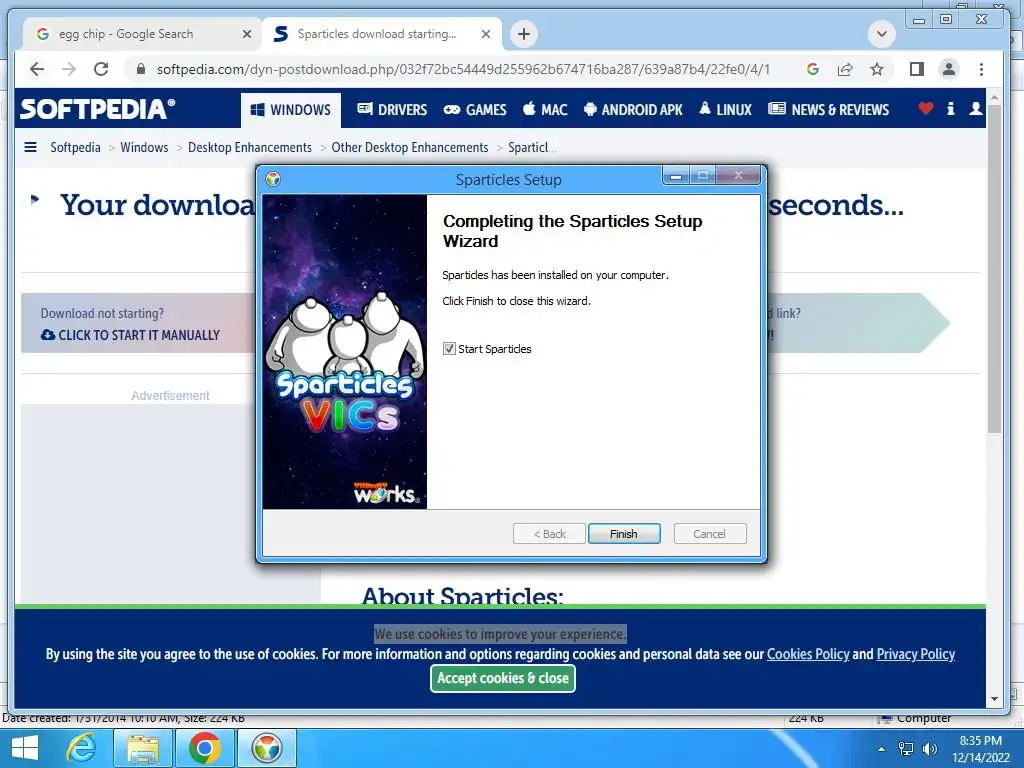Open News & Reviews section
The height and width of the screenshot is (768, 1024).
point(828,110)
